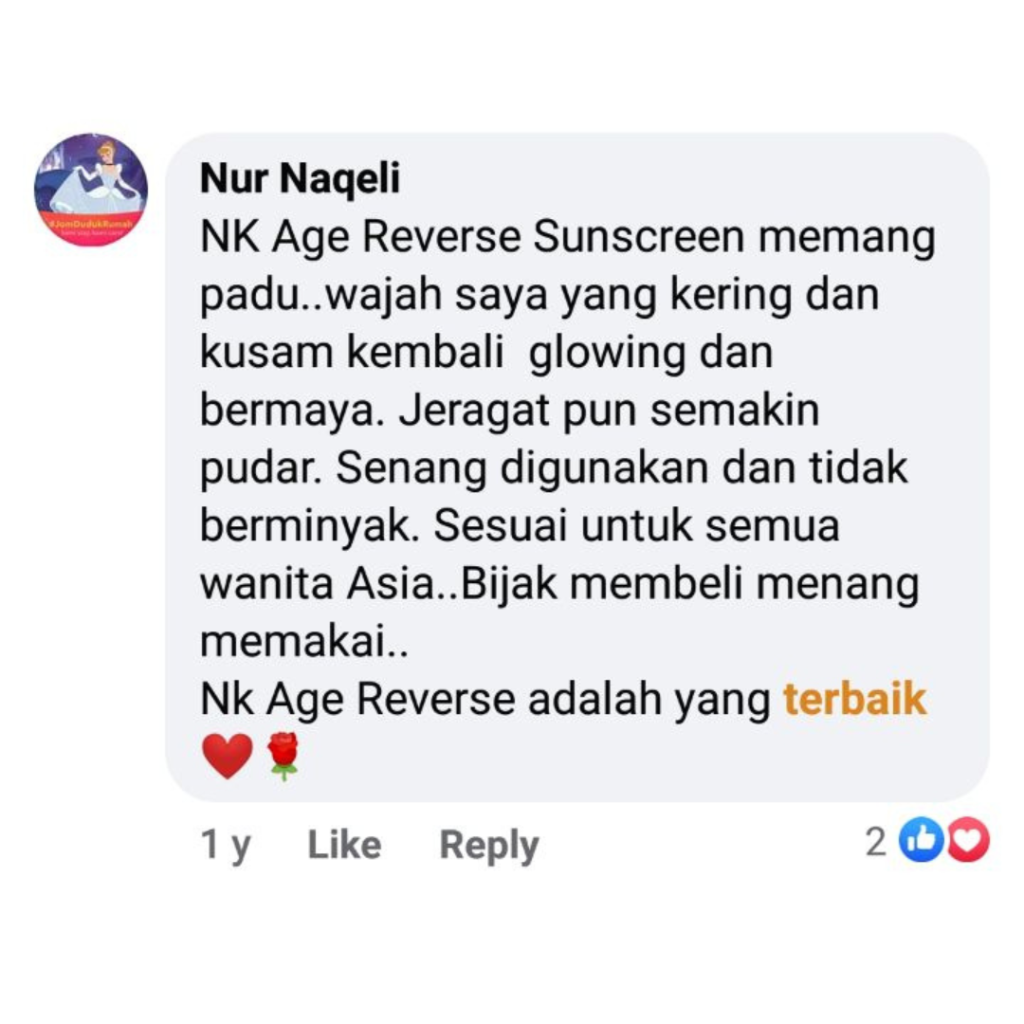1024x1024 pixels.
Task: Click the word glowing in the comment
Action: tap(607, 353)
